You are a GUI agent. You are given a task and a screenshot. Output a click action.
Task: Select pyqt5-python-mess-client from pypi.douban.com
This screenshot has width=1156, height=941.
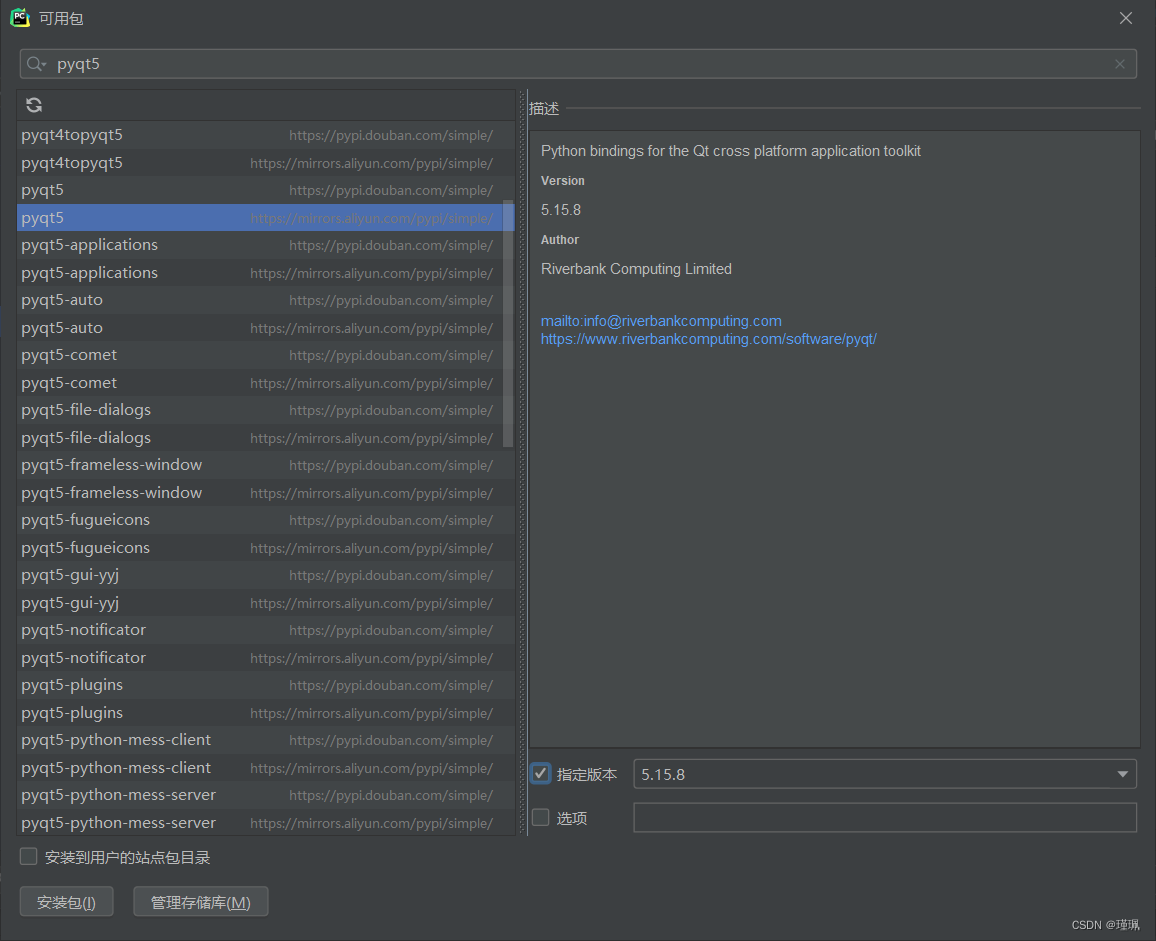(x=265, y=740)
